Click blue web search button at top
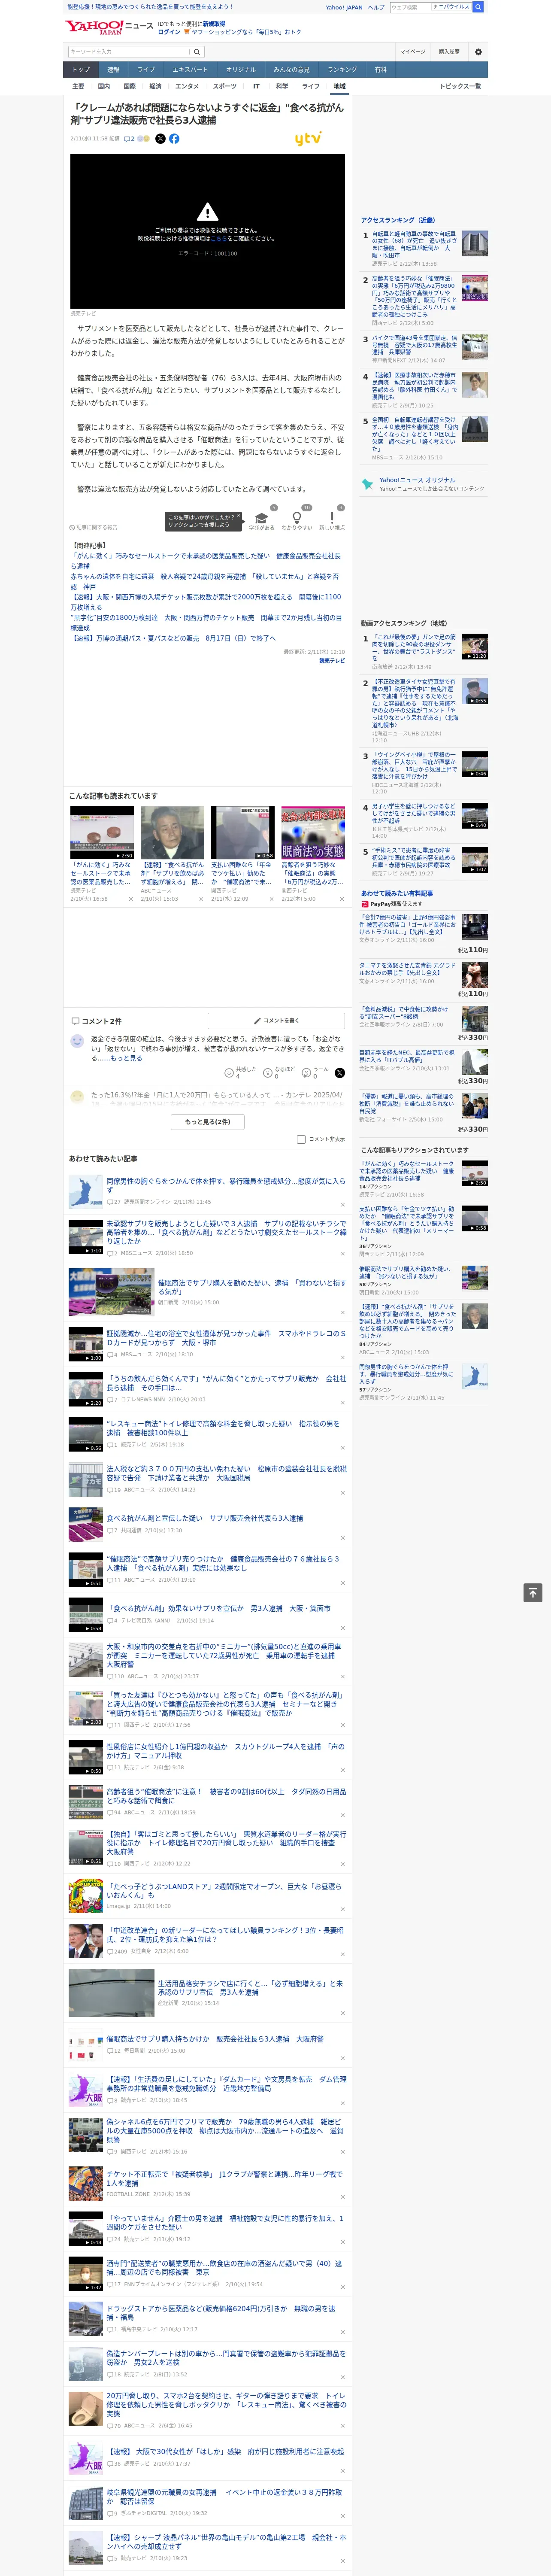 pos(478,7)
